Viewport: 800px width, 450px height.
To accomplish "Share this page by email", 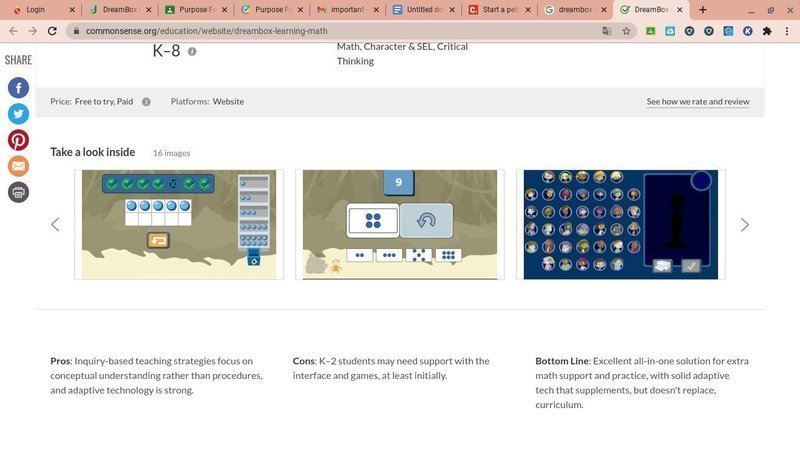I will pyautogui.click(x=18, y=166).
